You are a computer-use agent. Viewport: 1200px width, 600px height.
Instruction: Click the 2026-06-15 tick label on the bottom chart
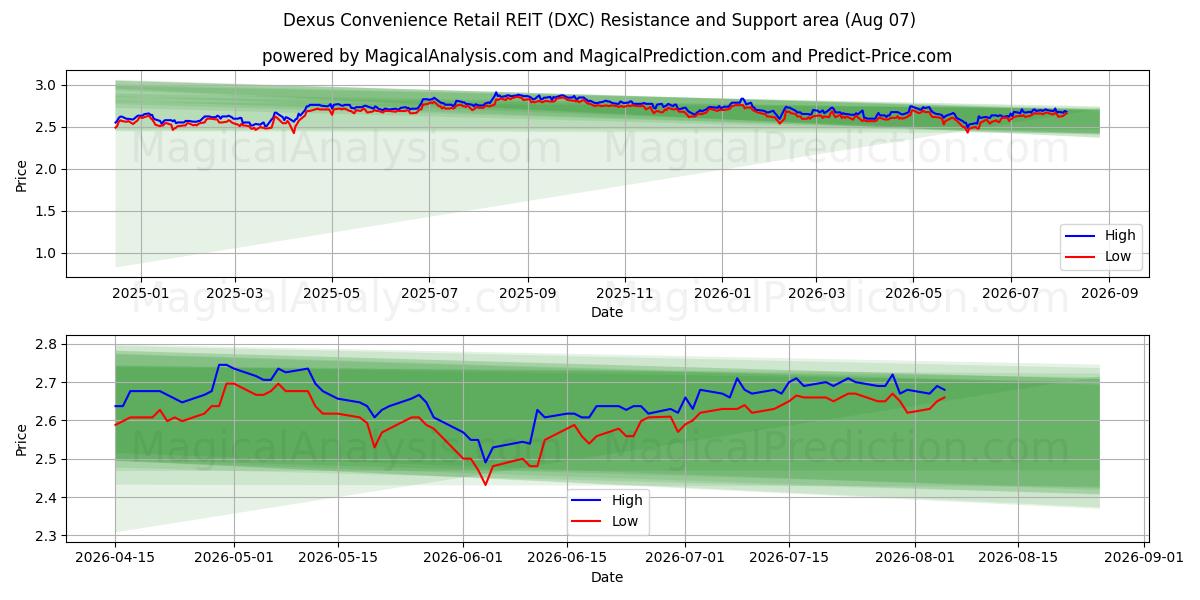point(567,558)
